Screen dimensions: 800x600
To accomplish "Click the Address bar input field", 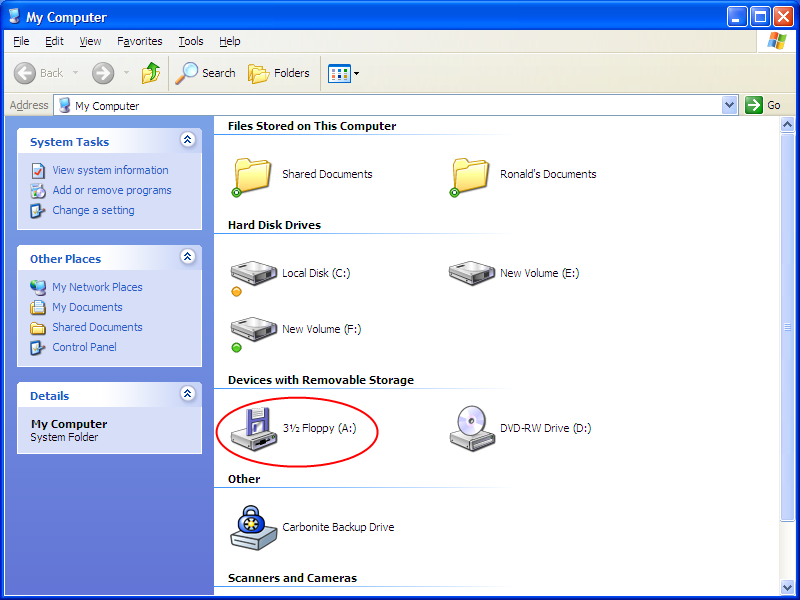I will pyautogui.click(x=396, y=105).
